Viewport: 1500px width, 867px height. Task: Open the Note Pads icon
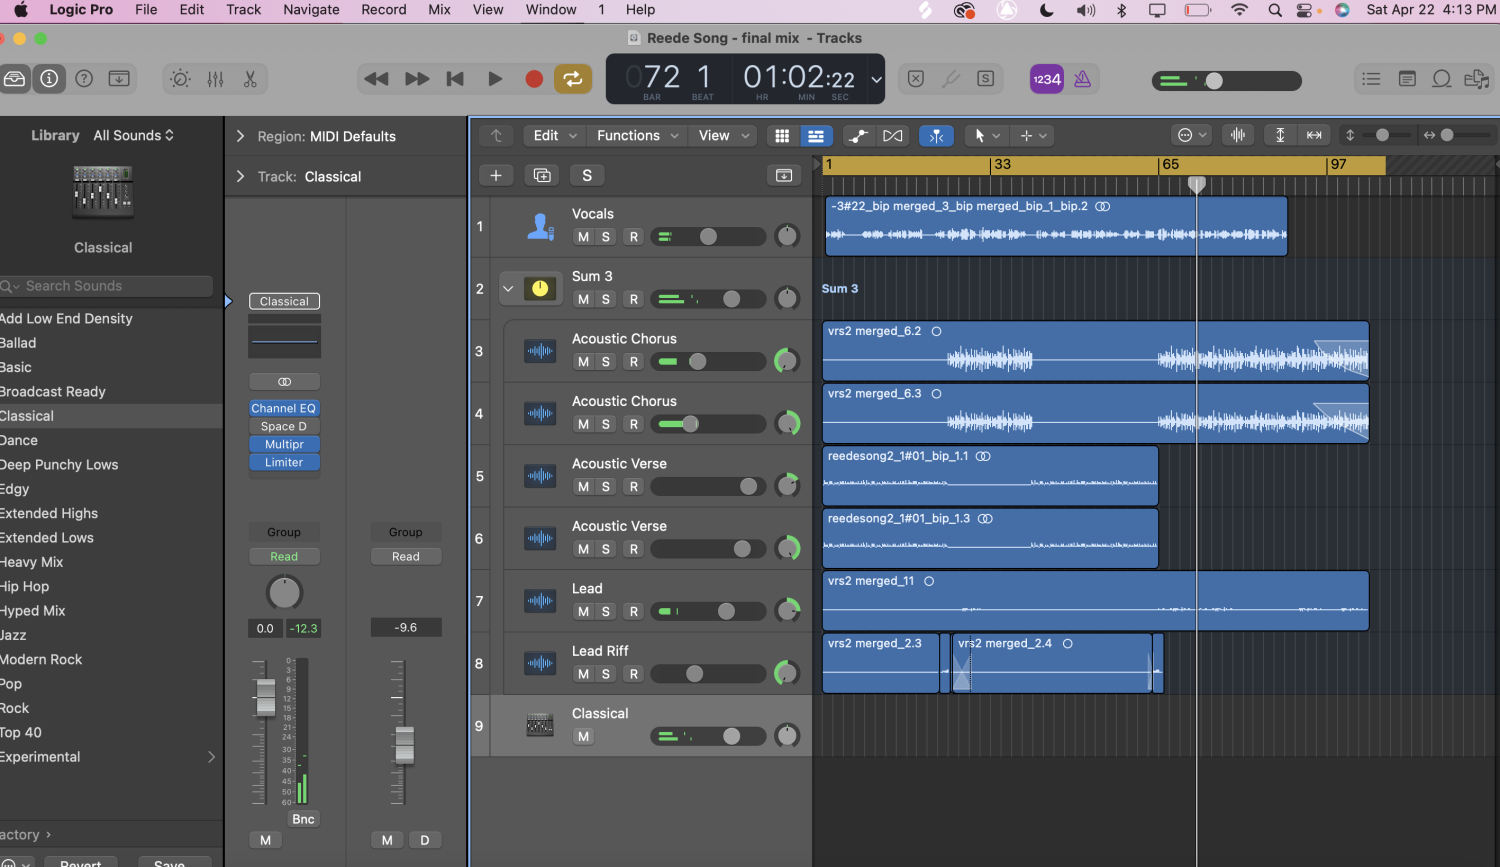coord(1407,79)
